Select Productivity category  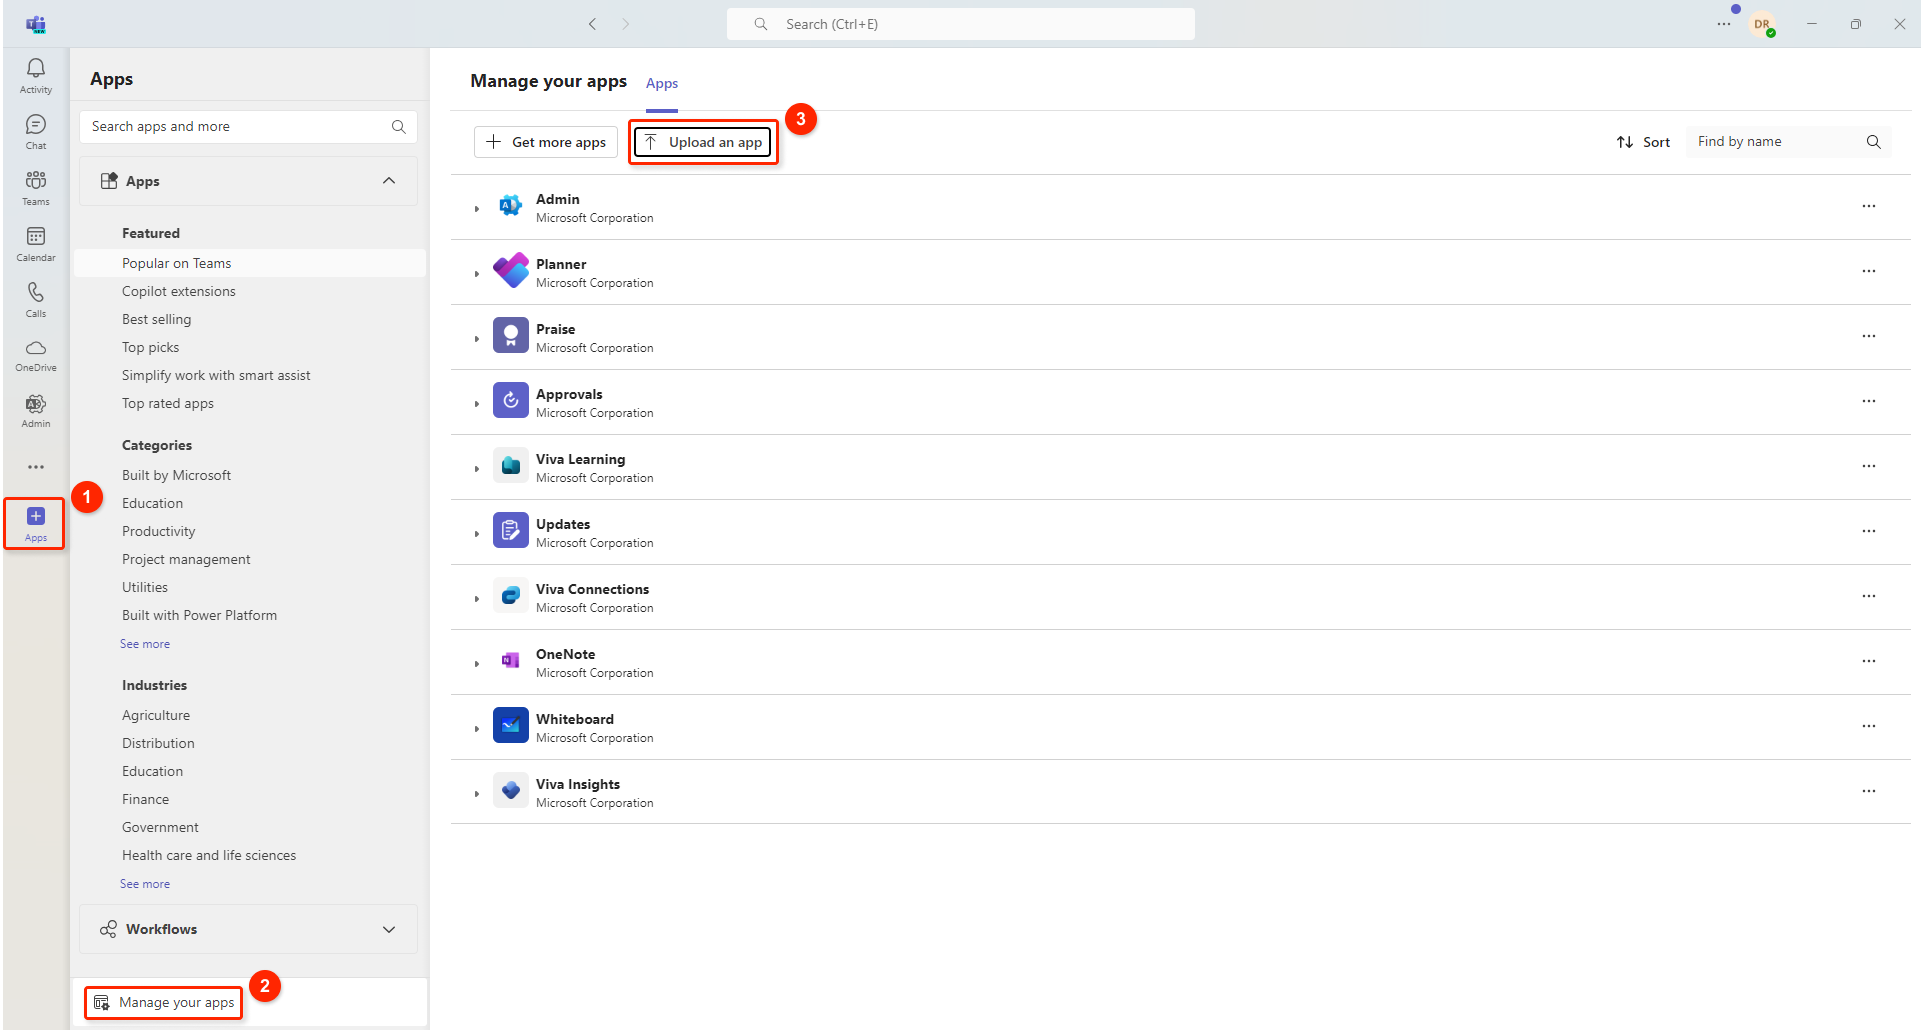pyautogui.click(x=159, y=531)
